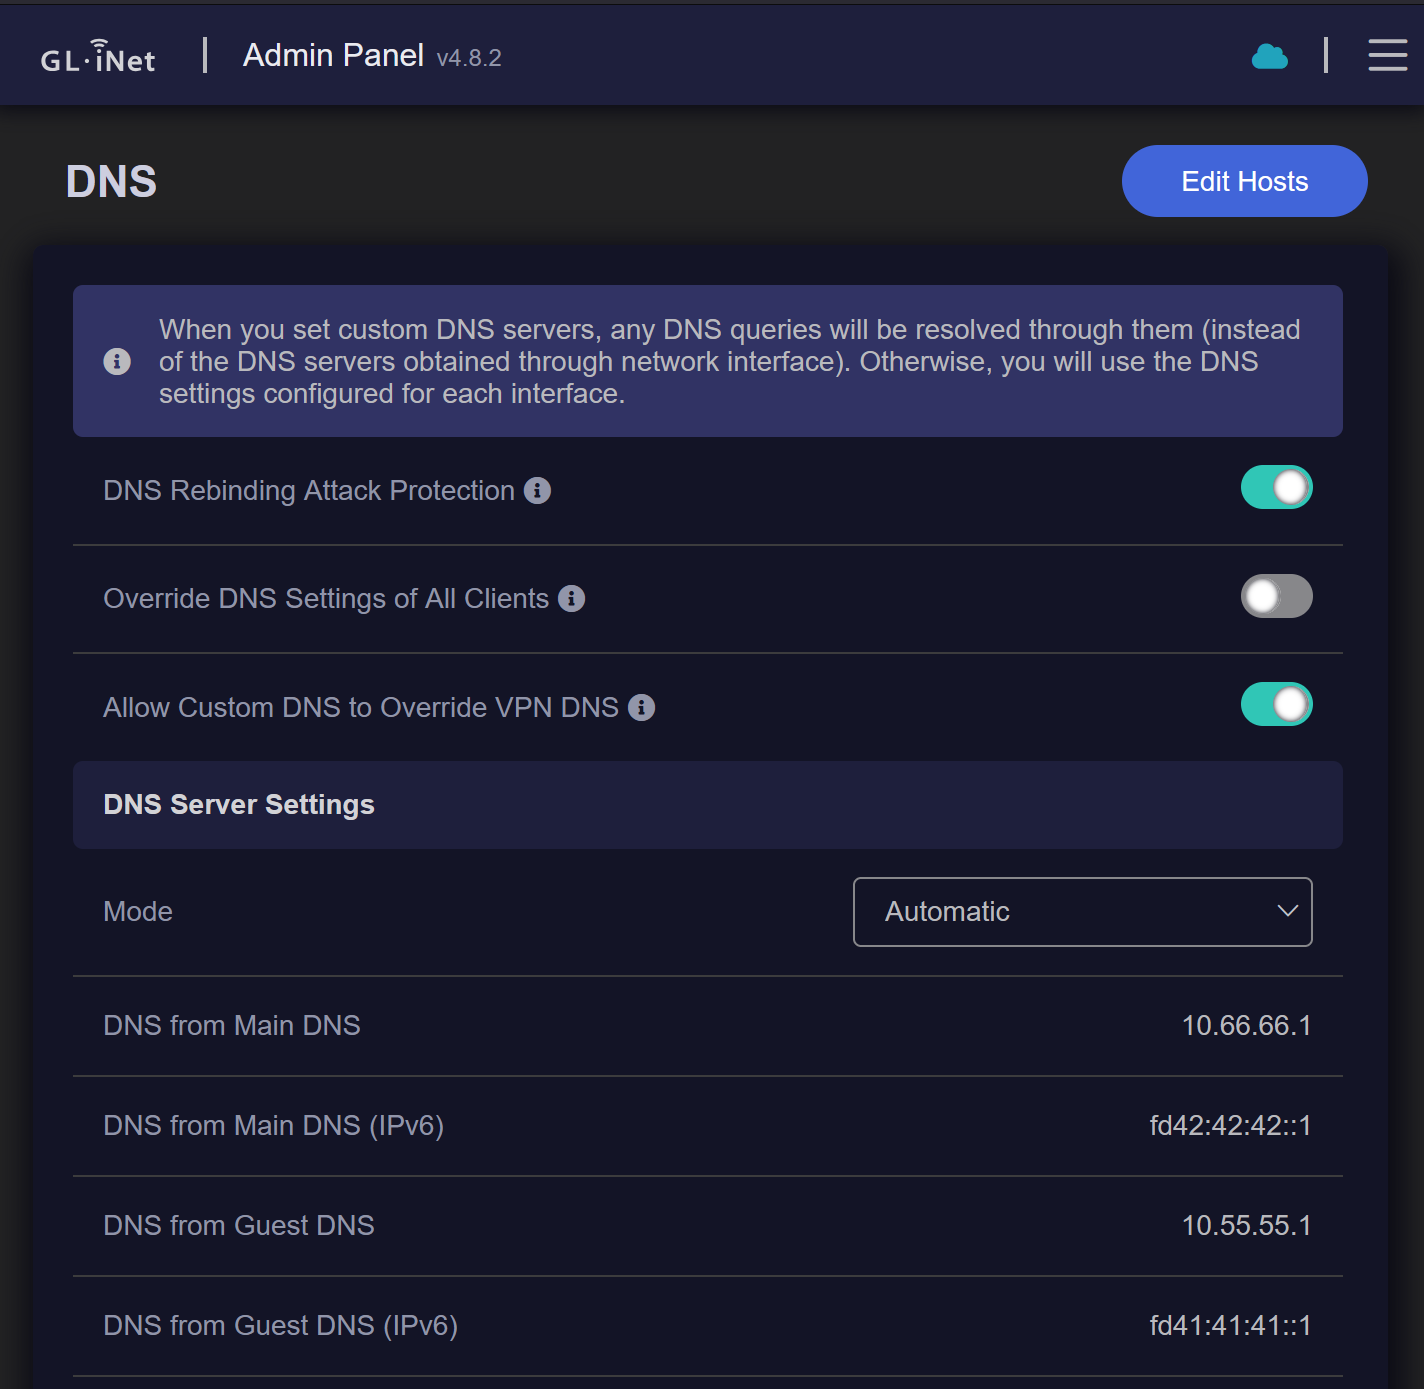Show info for Override DNS Settings of All Clients
Image resolution: width=1424 pixels, height=1389 pixels.
(572, 599)
